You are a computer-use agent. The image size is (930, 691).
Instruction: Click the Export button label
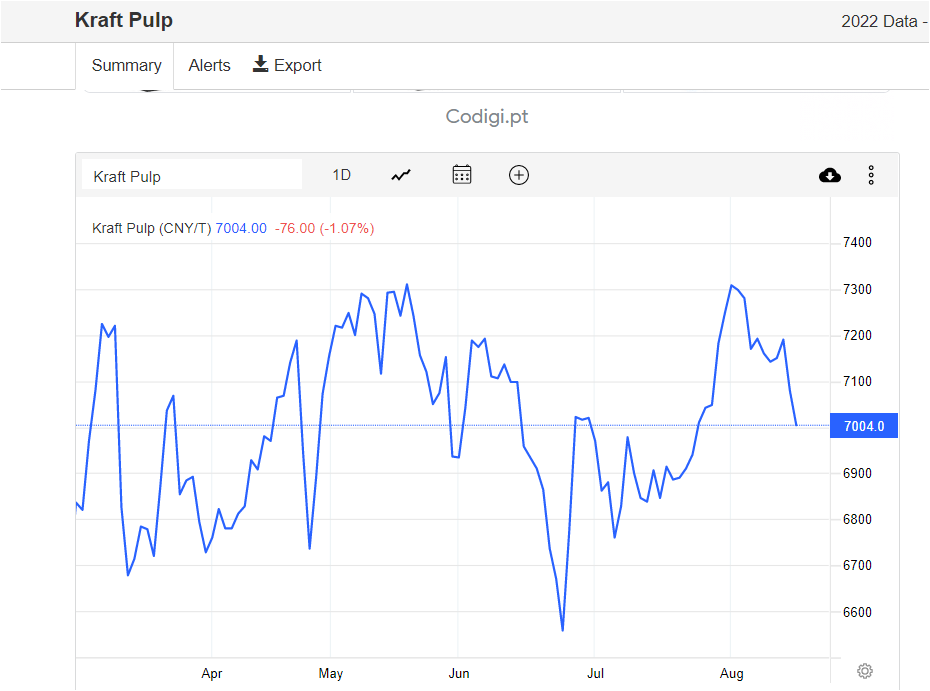pyautogui.click(x=298, y=65)
